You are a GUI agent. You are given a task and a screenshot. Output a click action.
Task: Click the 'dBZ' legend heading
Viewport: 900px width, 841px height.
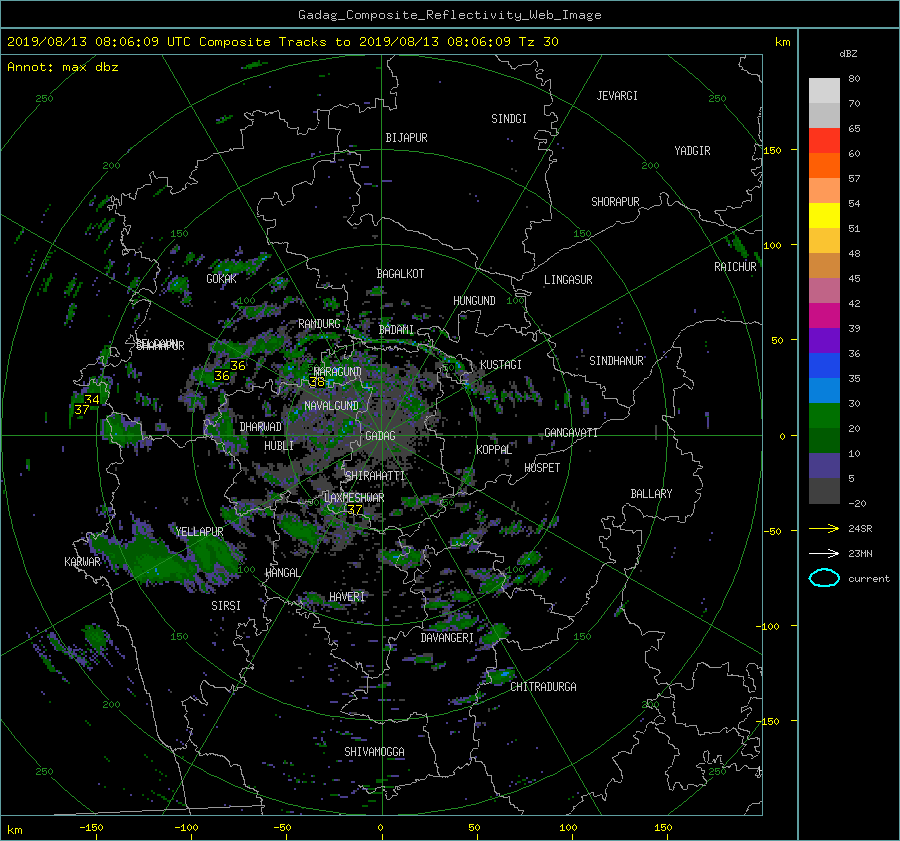click(x=848, y=54)
